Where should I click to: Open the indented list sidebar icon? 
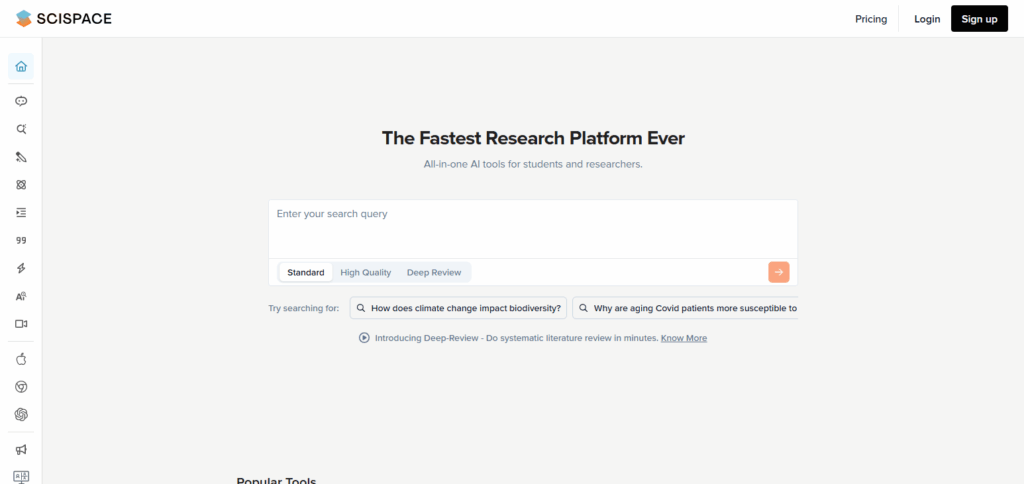click(x=21, y=212)
